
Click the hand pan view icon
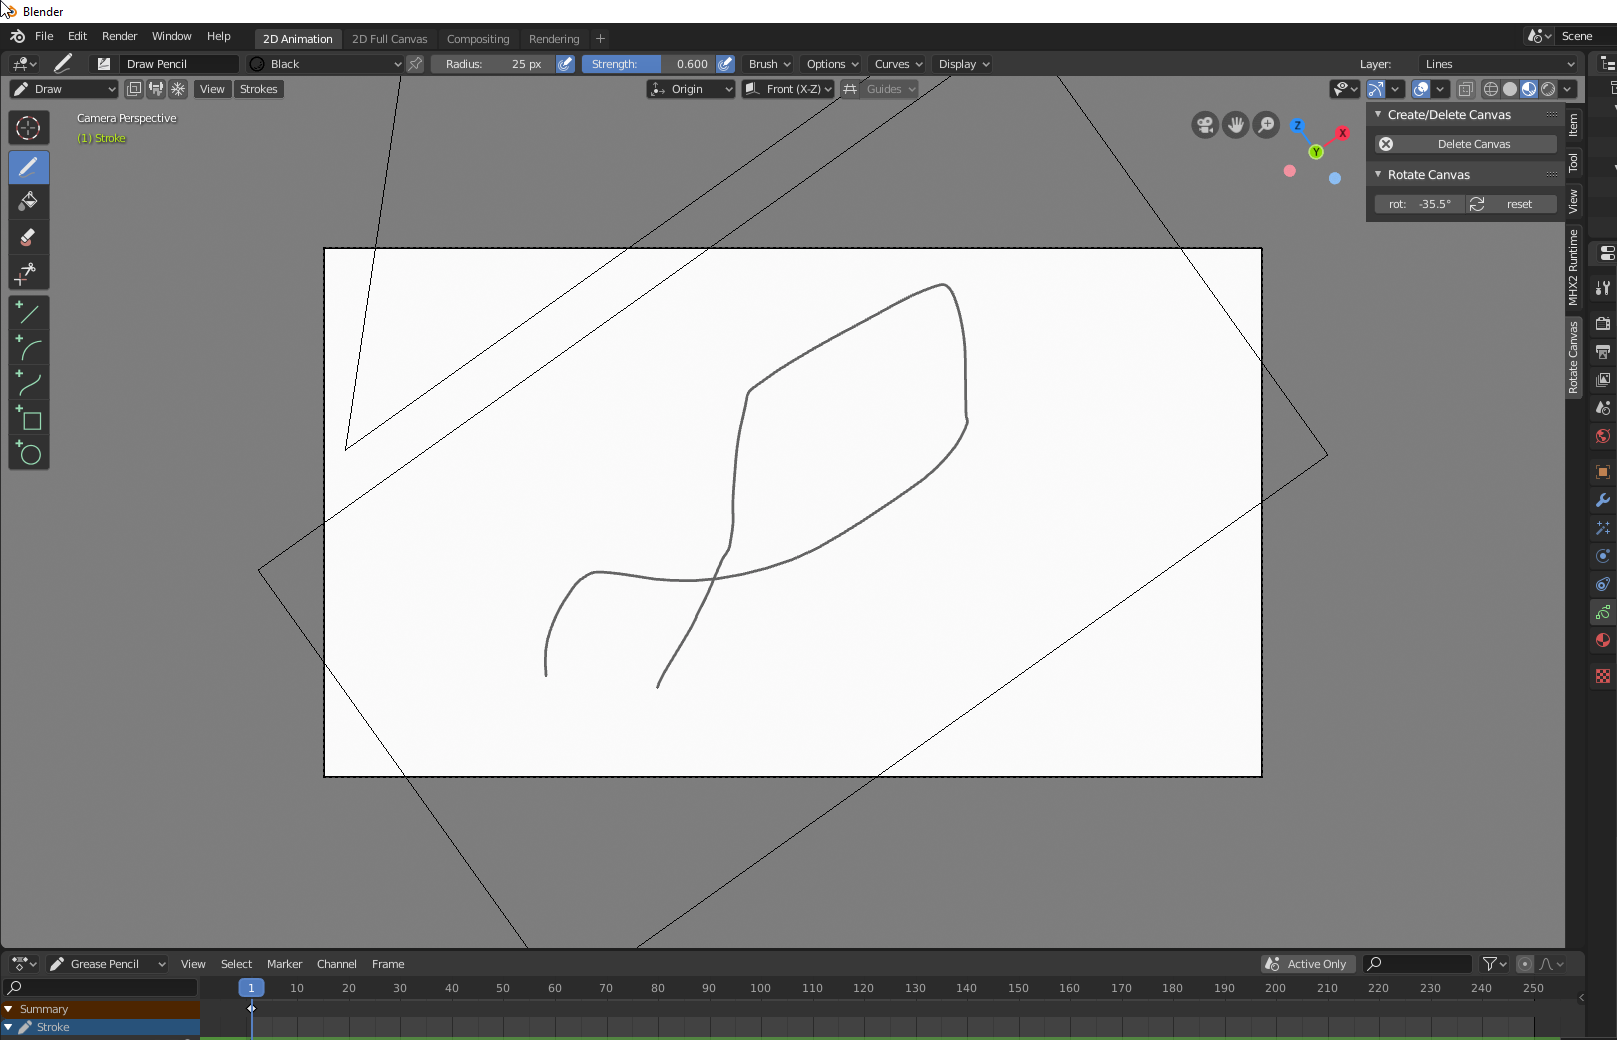(x=1236, y=125)
